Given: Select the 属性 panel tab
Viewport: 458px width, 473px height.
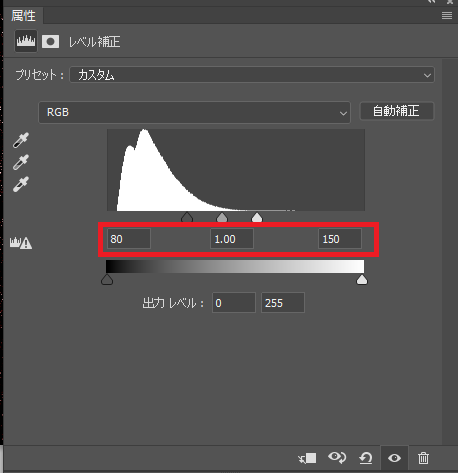Looking at the screenshot, I should (23, 16).
